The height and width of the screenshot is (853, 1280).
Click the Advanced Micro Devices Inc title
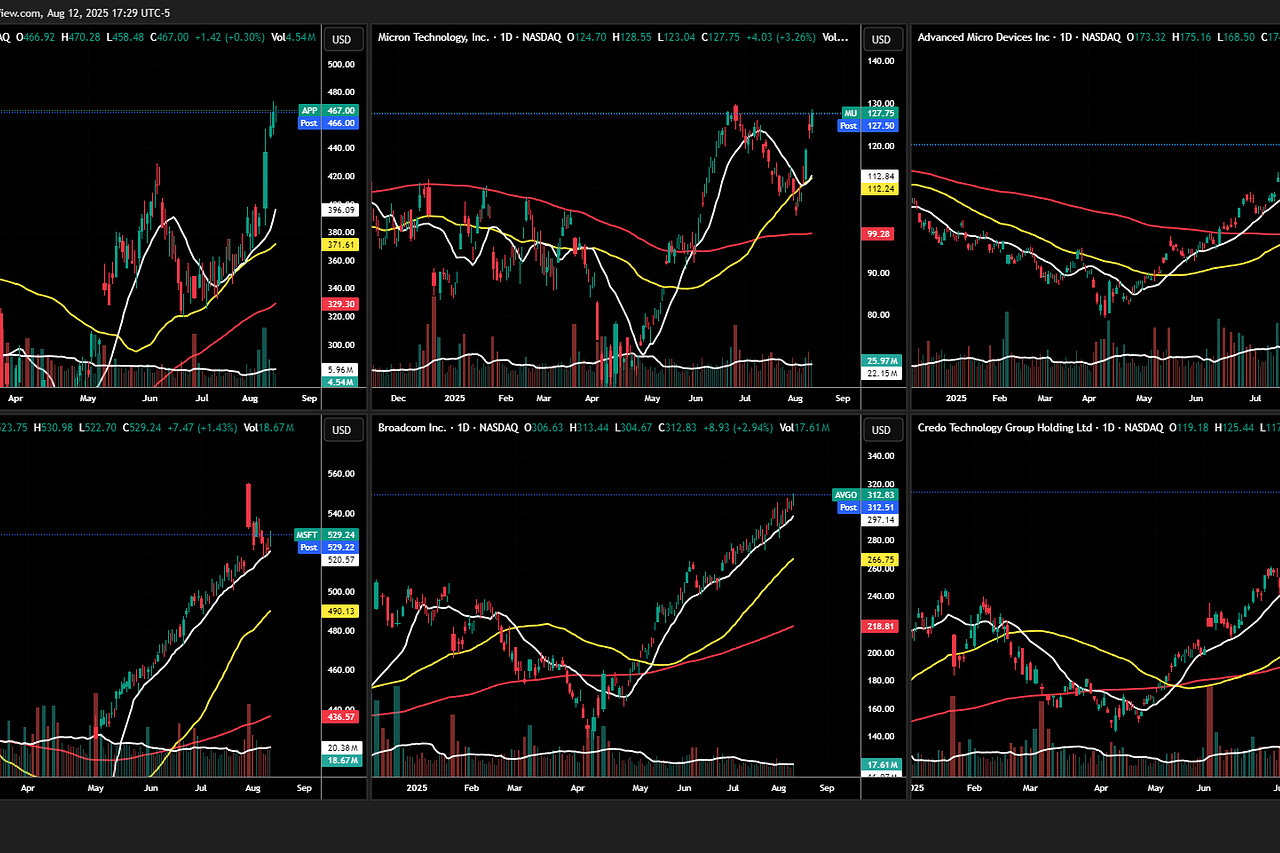(986, 37)
